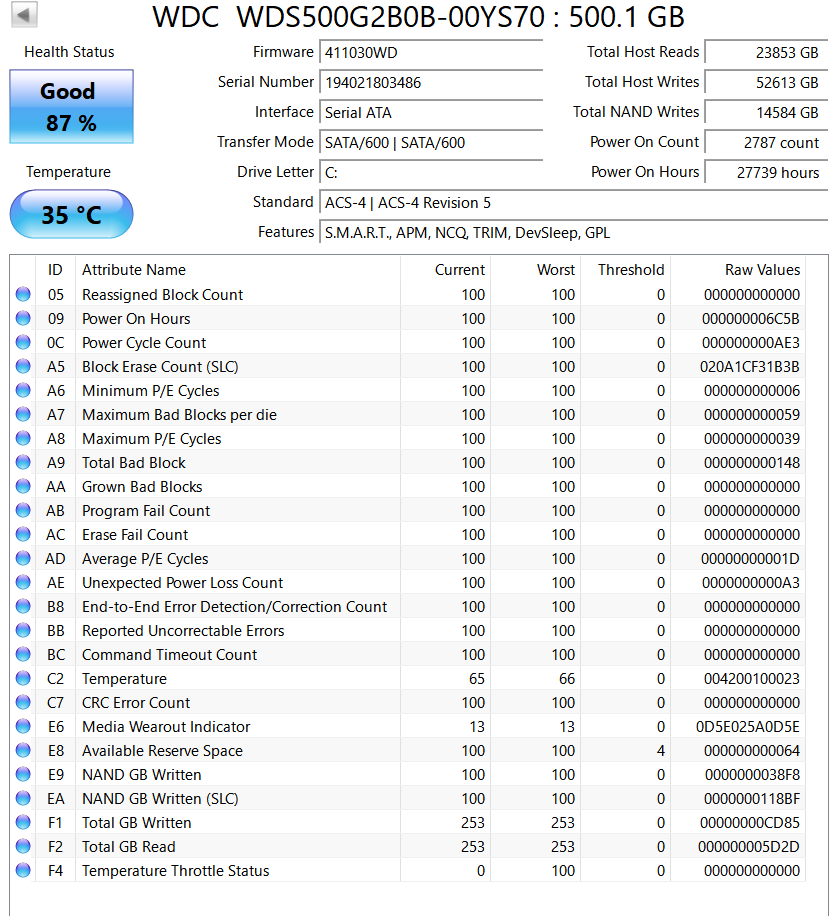This screenshot has height=916, width=836.
Task: Select the Total GB Written attribute name
Action: pos(137,823)
